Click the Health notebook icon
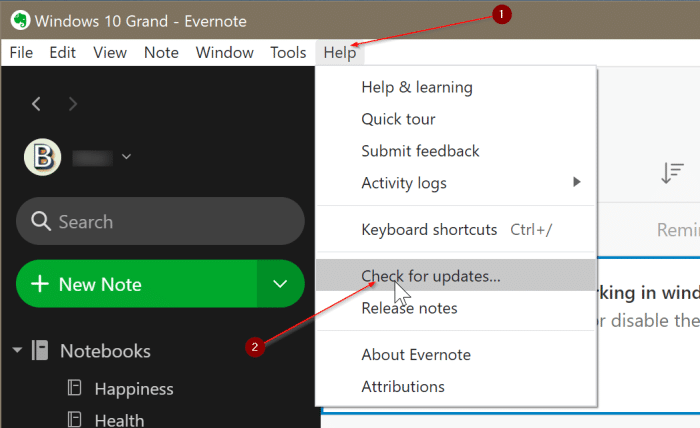 [x=74, y=420]
